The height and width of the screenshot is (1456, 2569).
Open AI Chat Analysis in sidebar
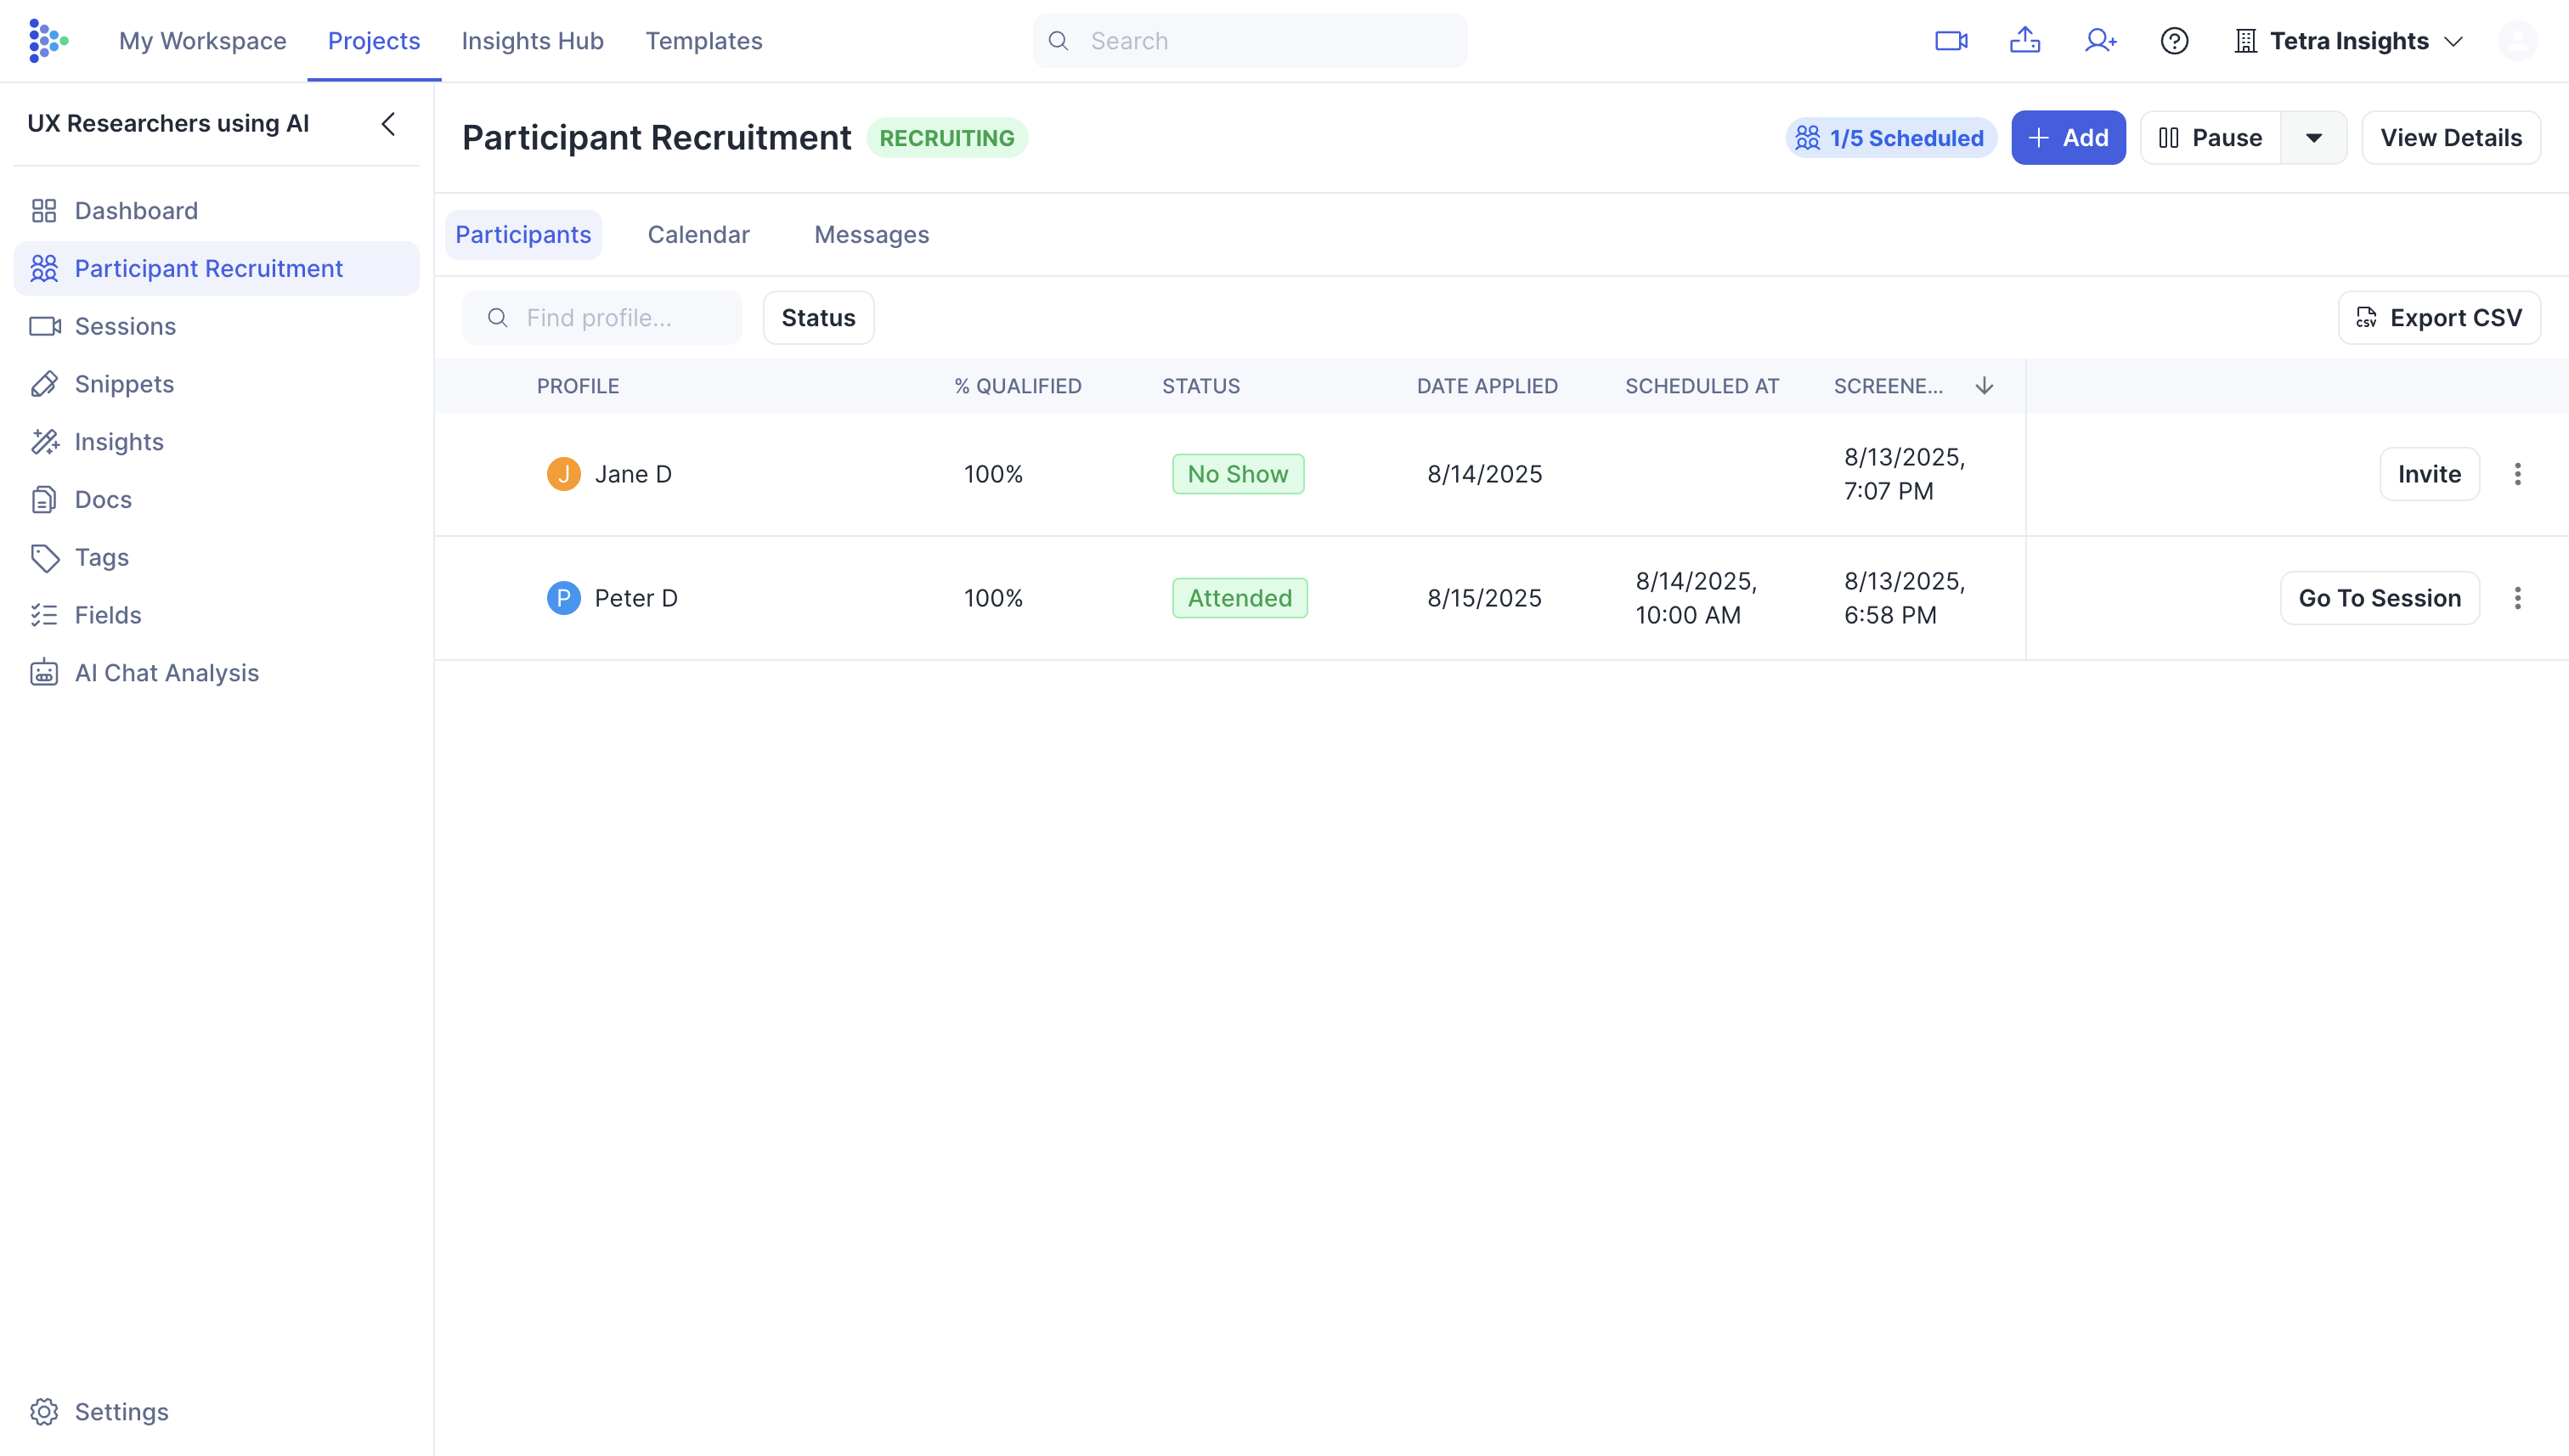(216, 673)
